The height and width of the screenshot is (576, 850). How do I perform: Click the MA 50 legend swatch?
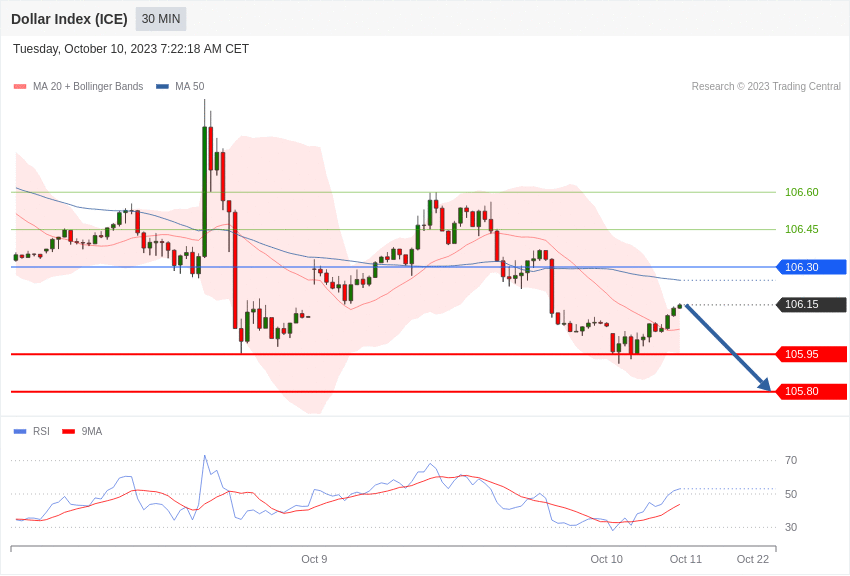(x=163, y=87)
